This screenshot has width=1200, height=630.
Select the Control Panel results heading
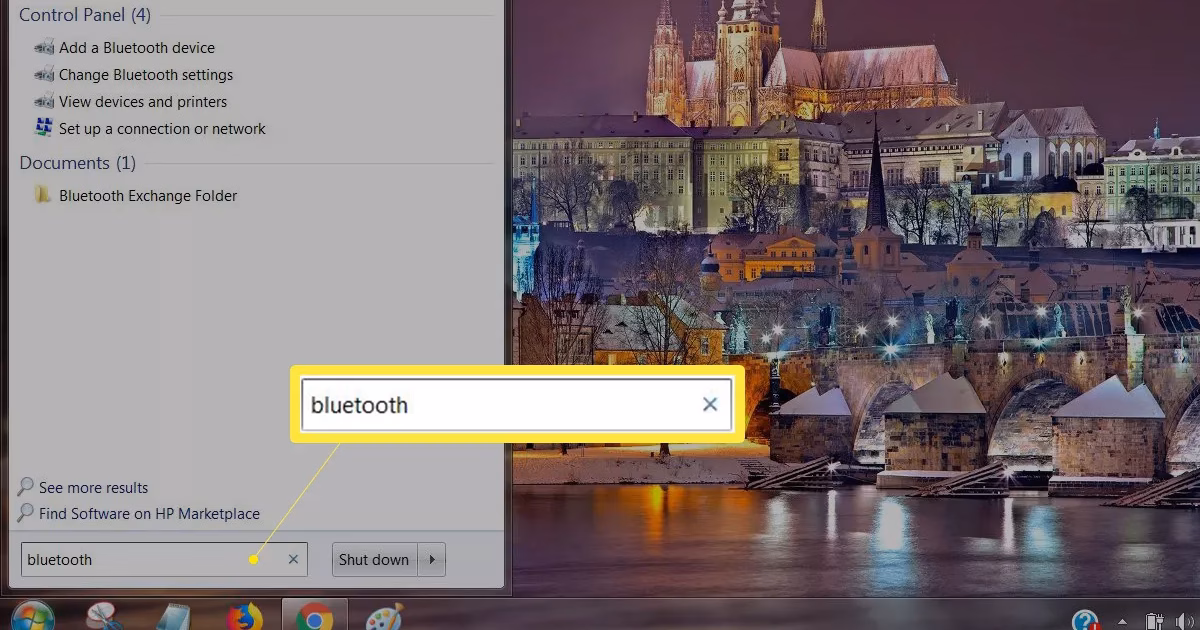[x=84, y=15]
